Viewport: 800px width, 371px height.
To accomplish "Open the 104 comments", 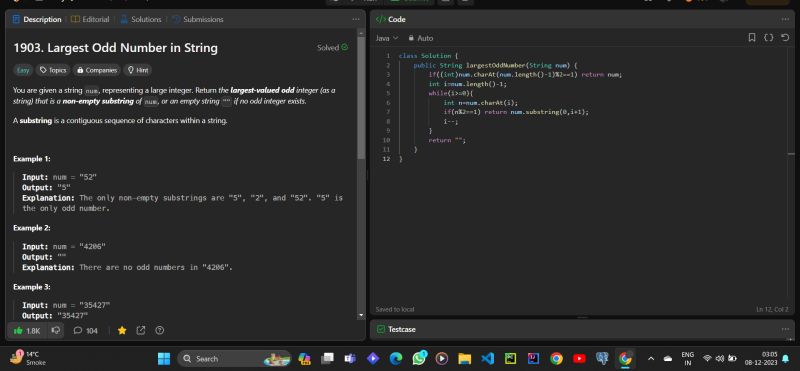I will (86, 331).
